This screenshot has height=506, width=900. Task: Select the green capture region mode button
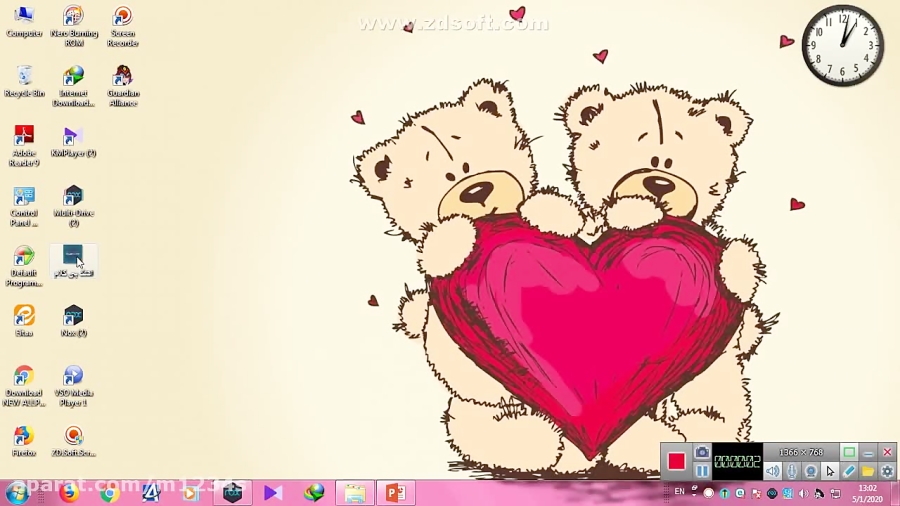click(849, 452)
